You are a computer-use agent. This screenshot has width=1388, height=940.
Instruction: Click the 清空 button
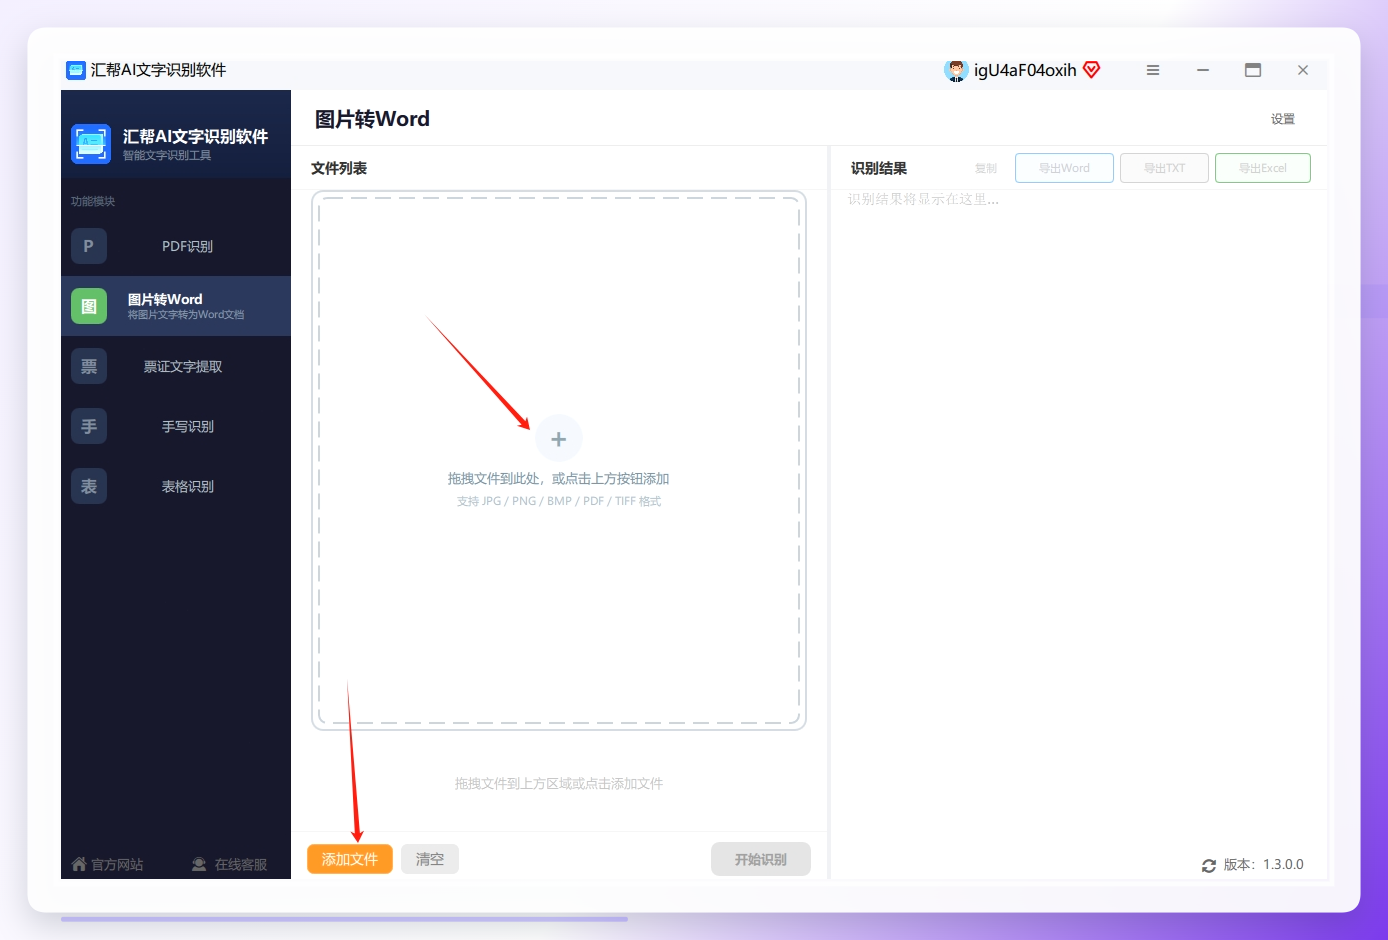tap(430, 859)
